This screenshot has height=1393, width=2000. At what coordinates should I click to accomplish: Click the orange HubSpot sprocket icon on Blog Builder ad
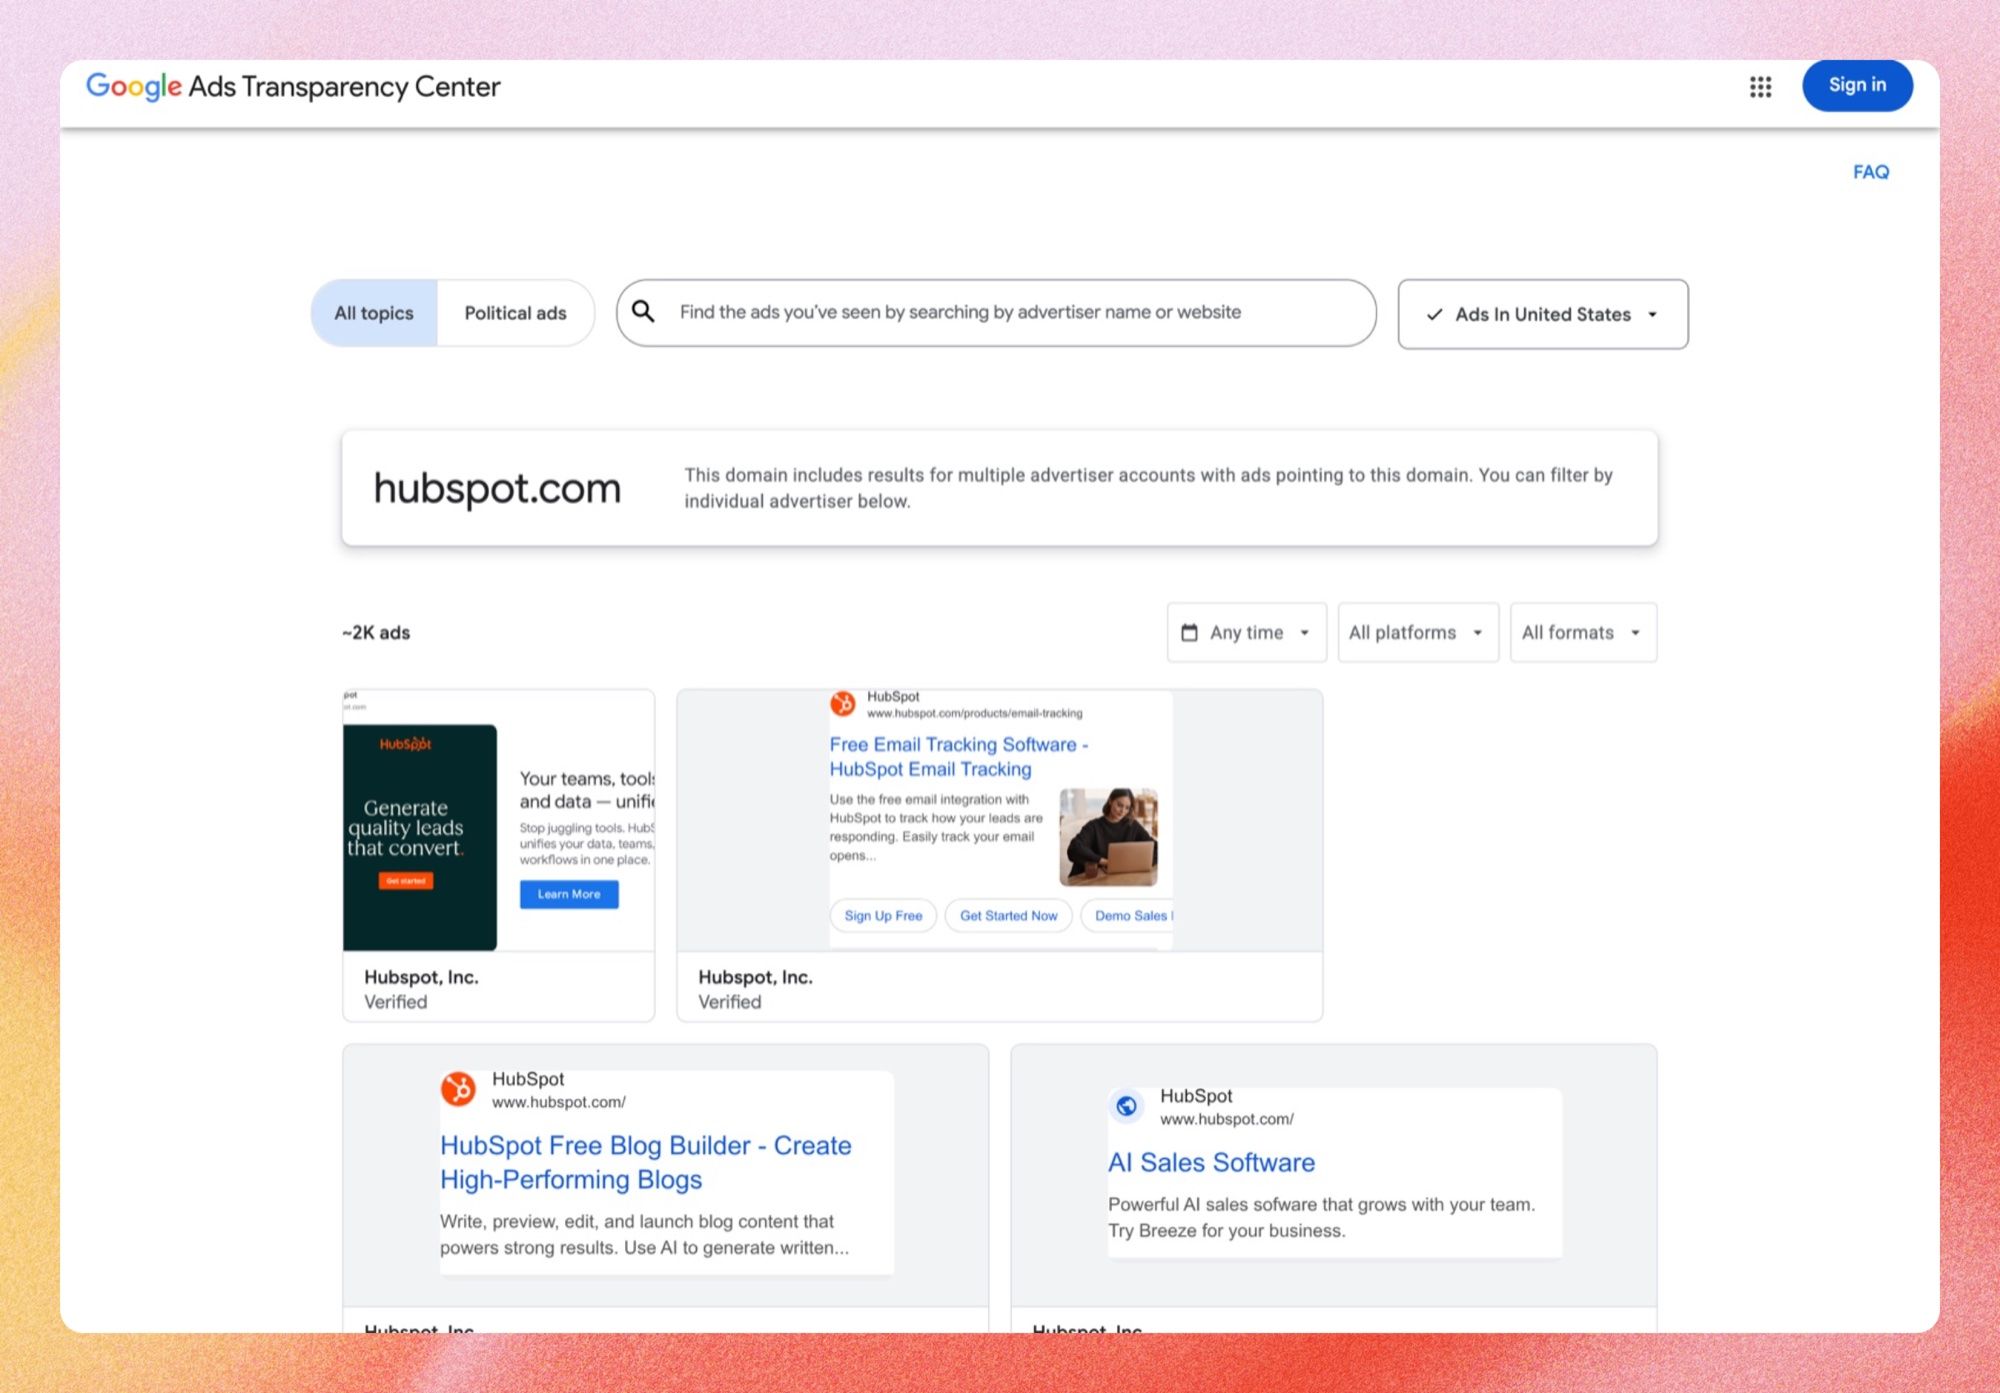point(458,1089)
